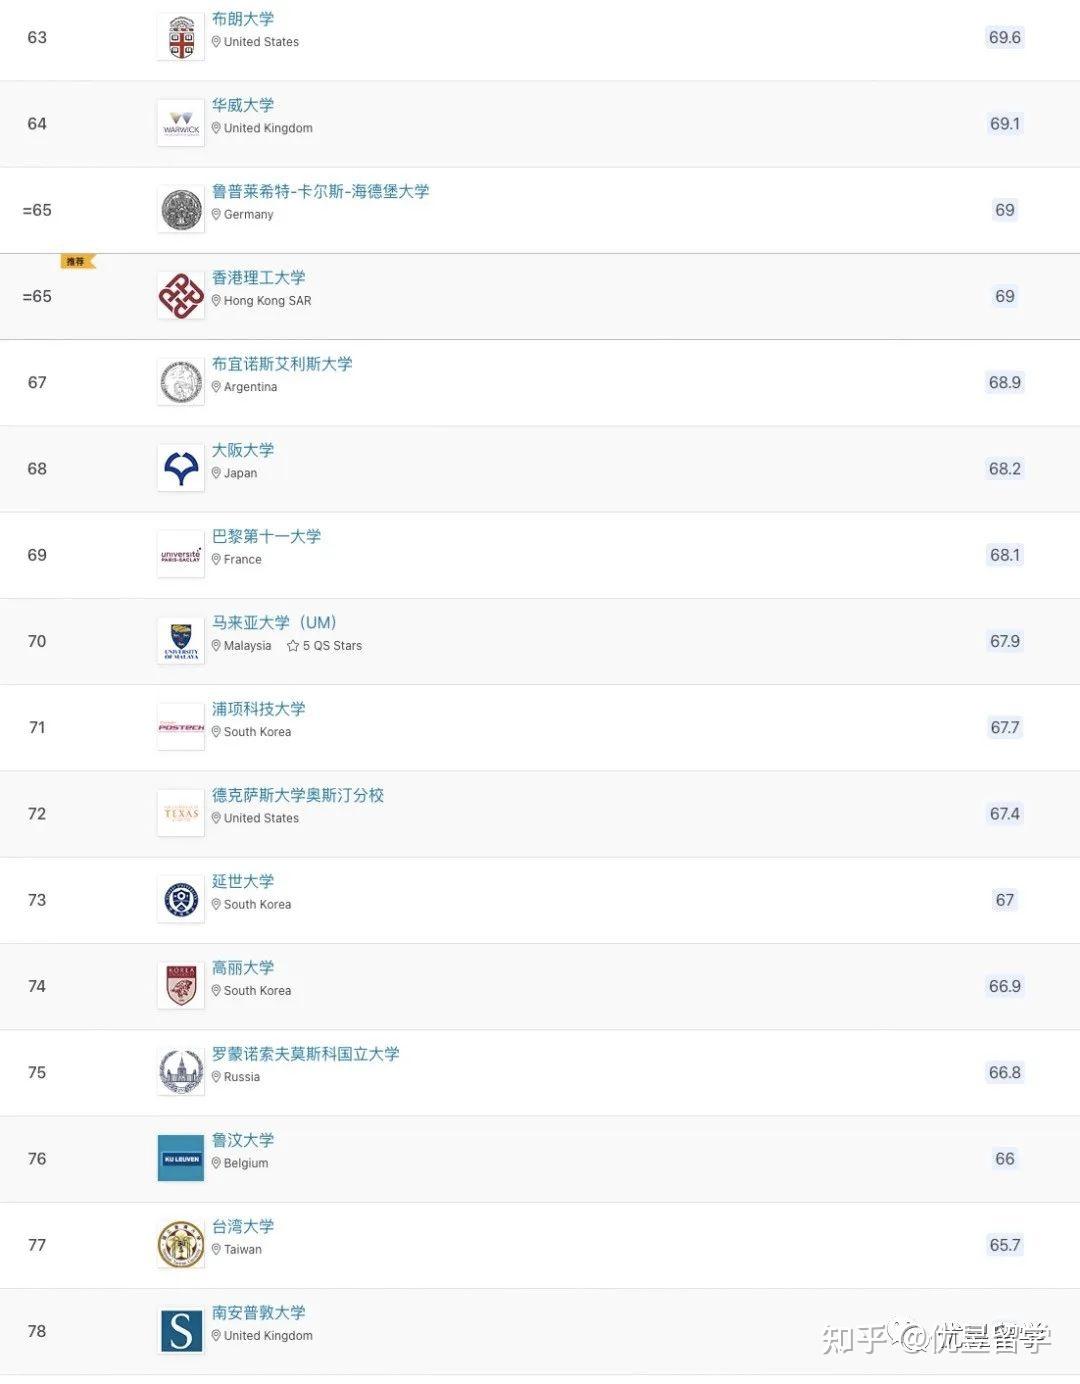Click the Texas Austin logo

(180, 812)
